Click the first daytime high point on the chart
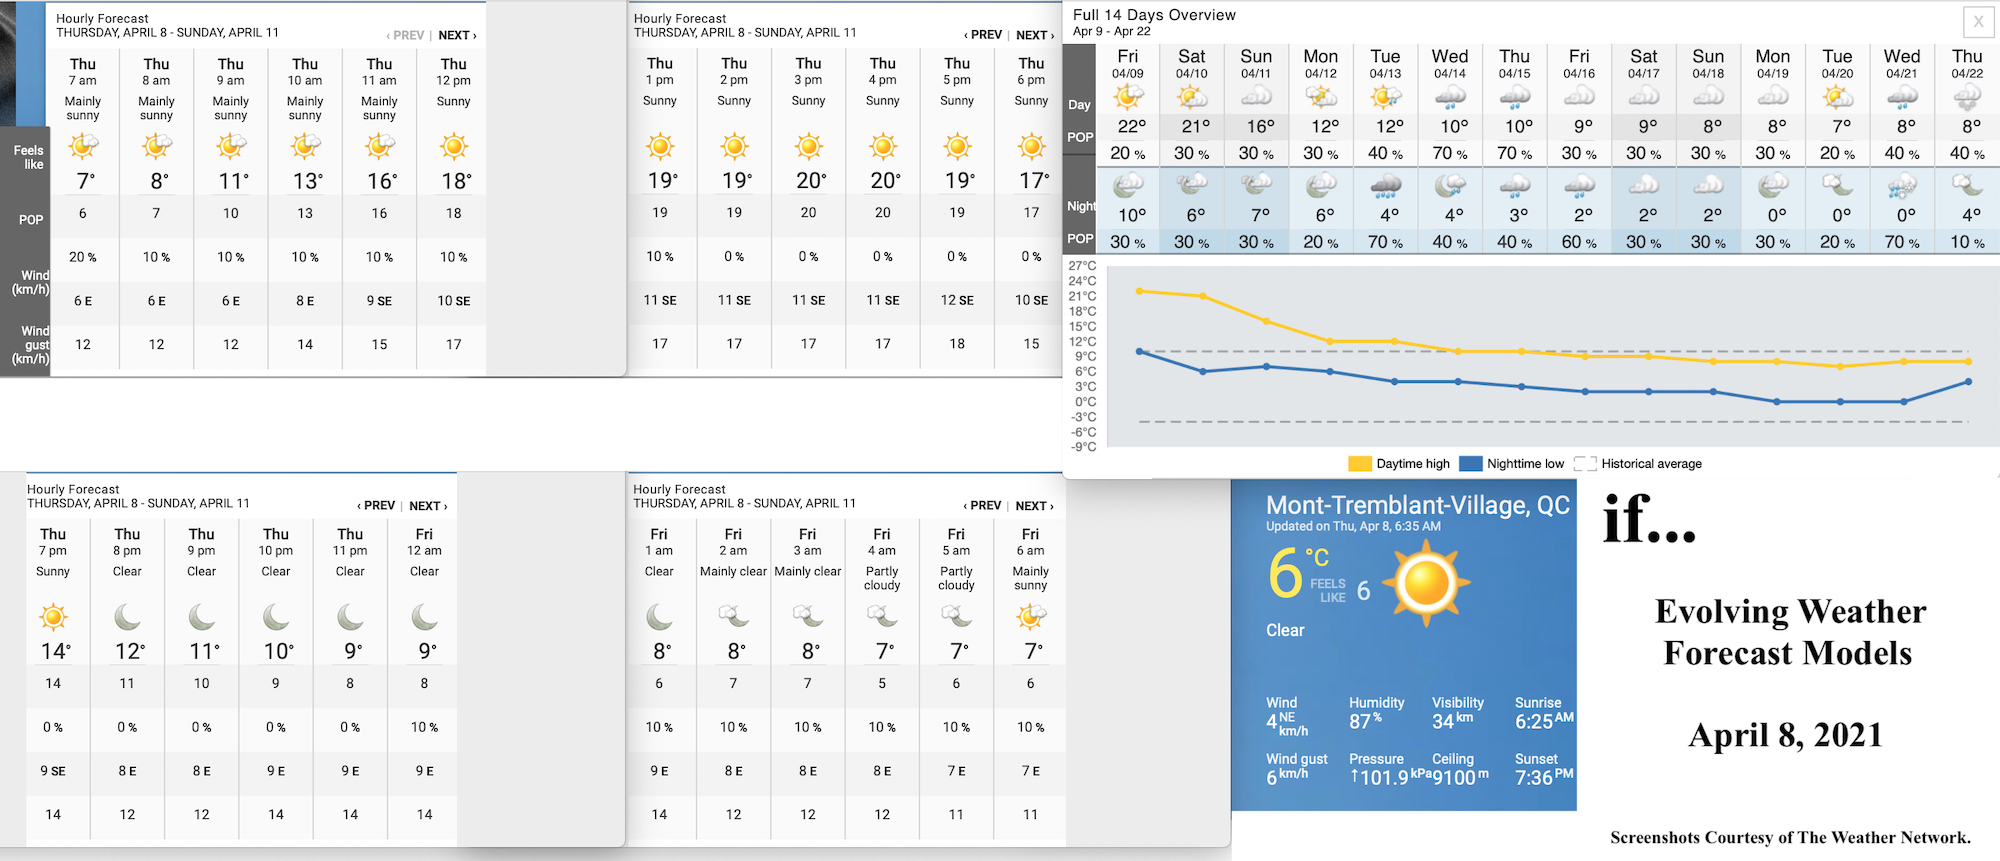This screenshot has width=2000, height=861. [x=1139, y=291]
